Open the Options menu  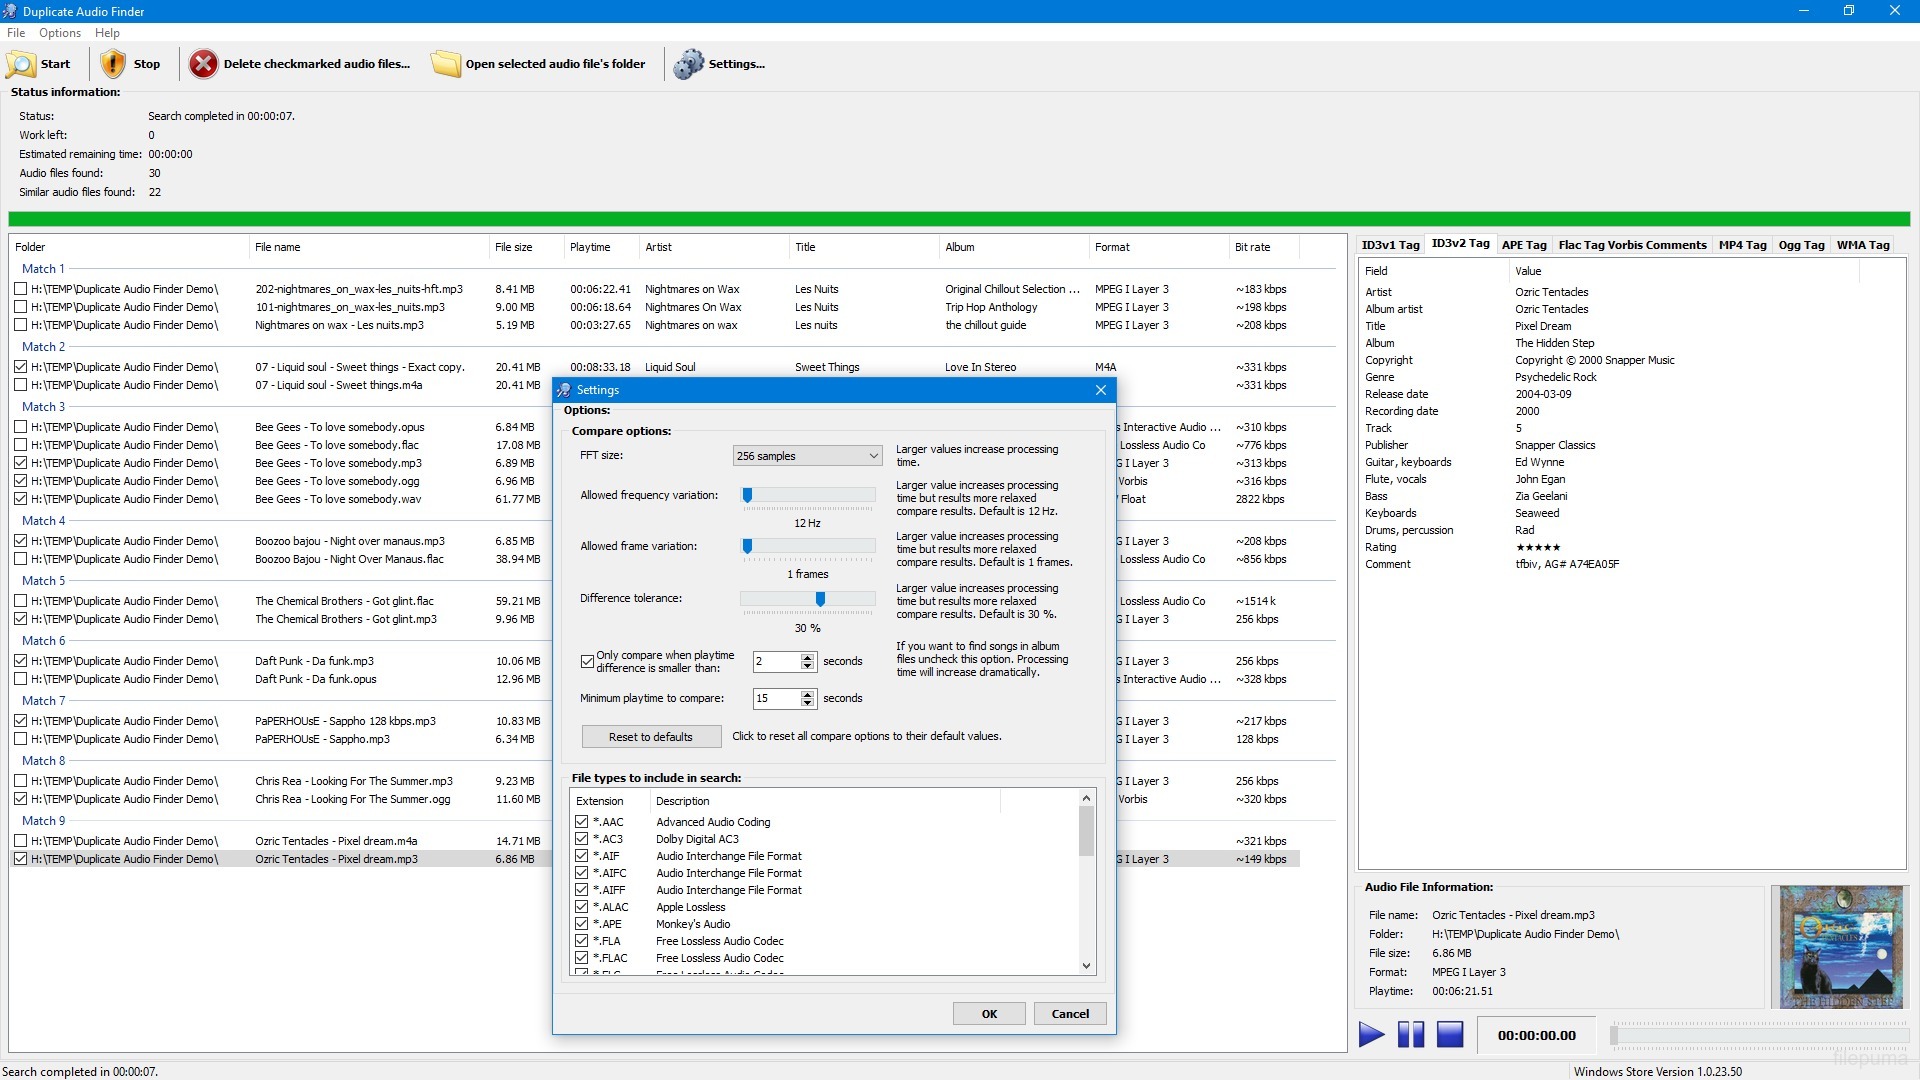[60, 33]
